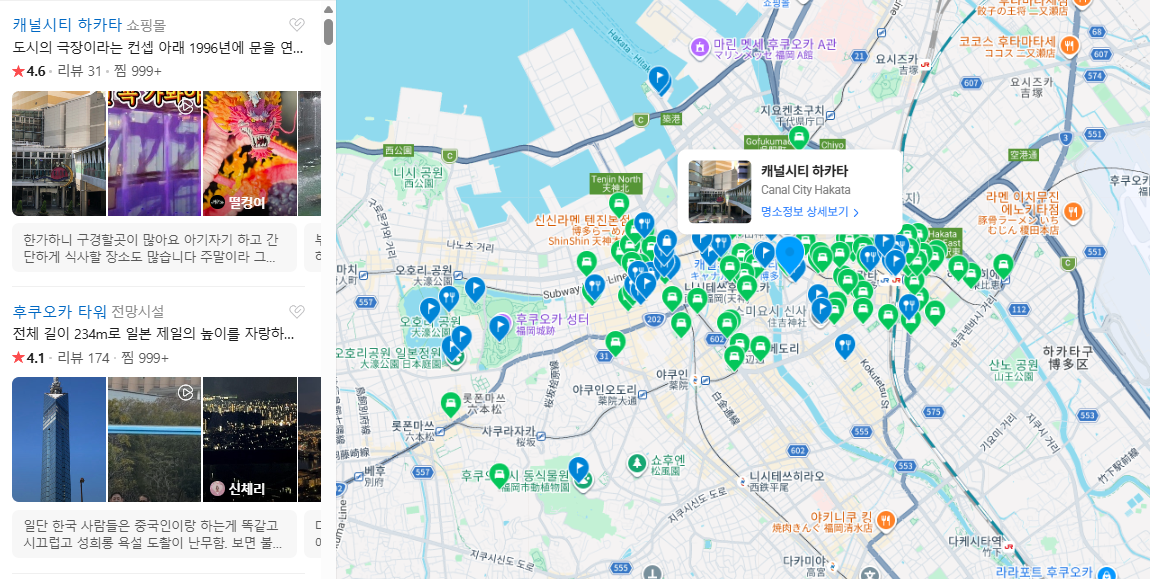Select the large highlighted blue Canal City pin
1150x579 pixels.
tap(790, 255)
